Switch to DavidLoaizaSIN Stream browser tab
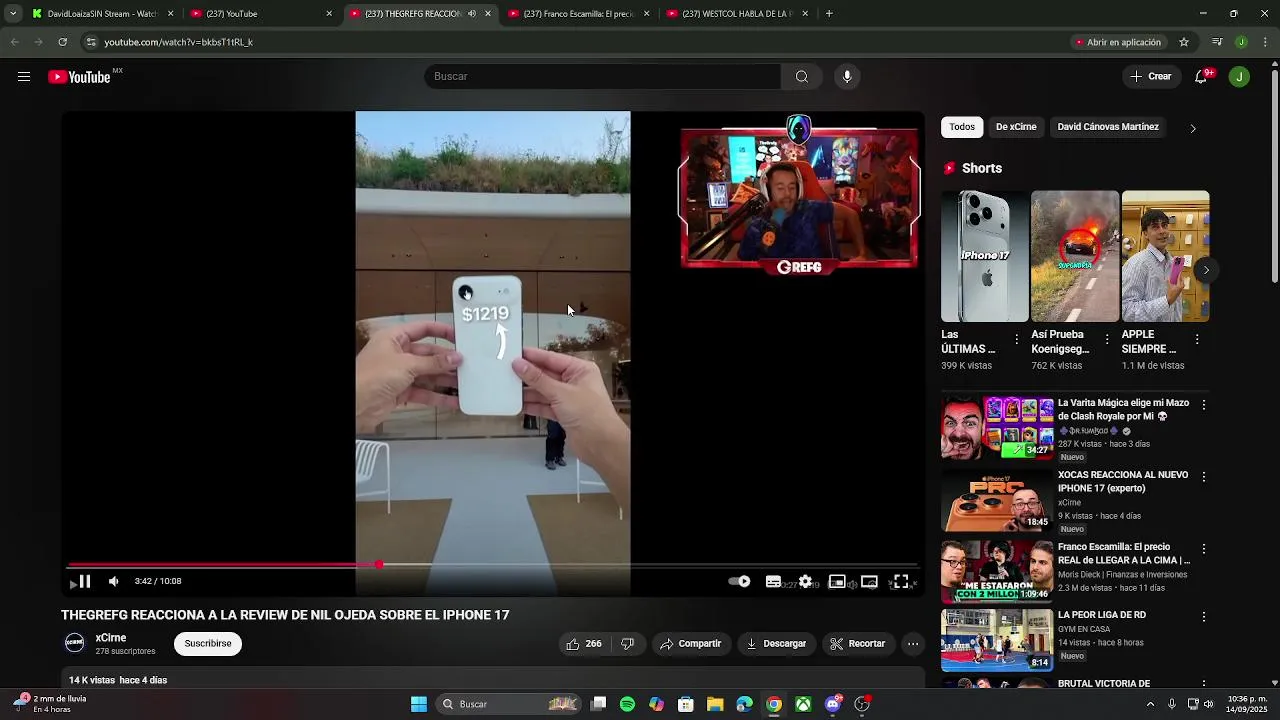The image size is (1280, 720). tap(103, 14)
